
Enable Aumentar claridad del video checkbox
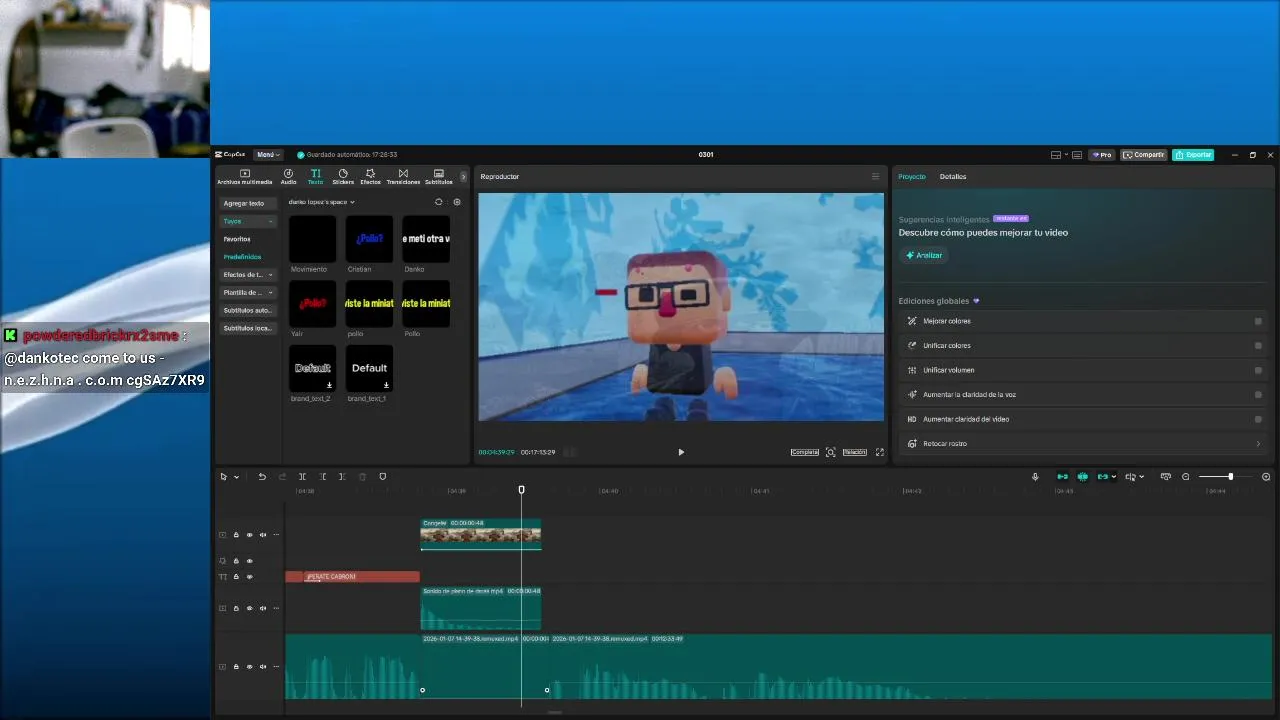(1258, 419)
